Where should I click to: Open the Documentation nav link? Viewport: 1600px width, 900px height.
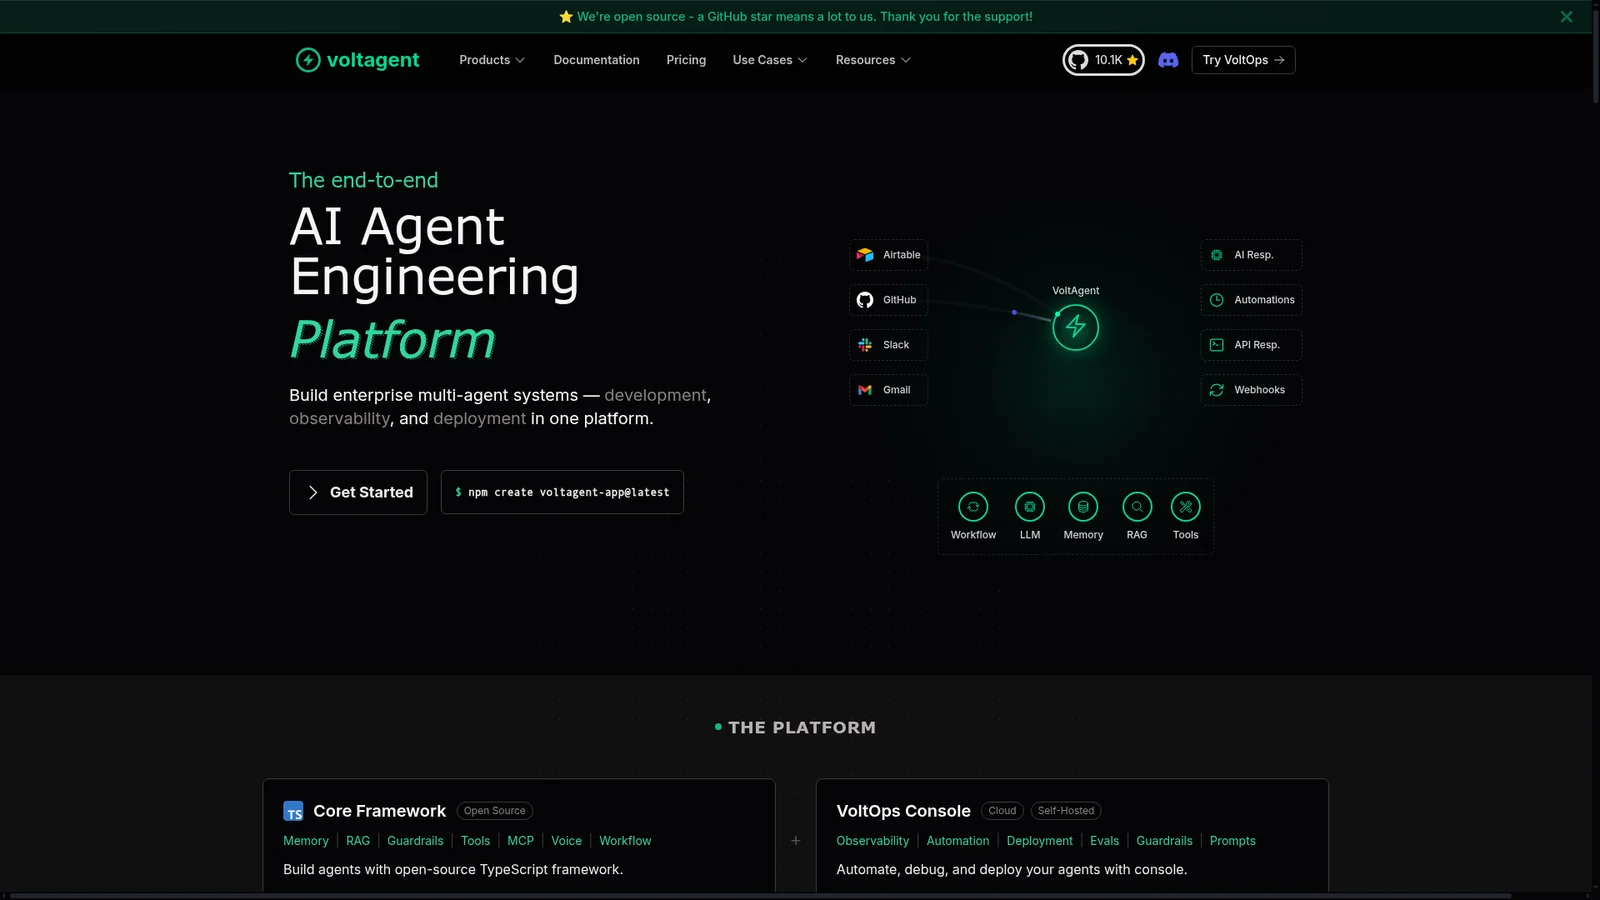(596, 60)
